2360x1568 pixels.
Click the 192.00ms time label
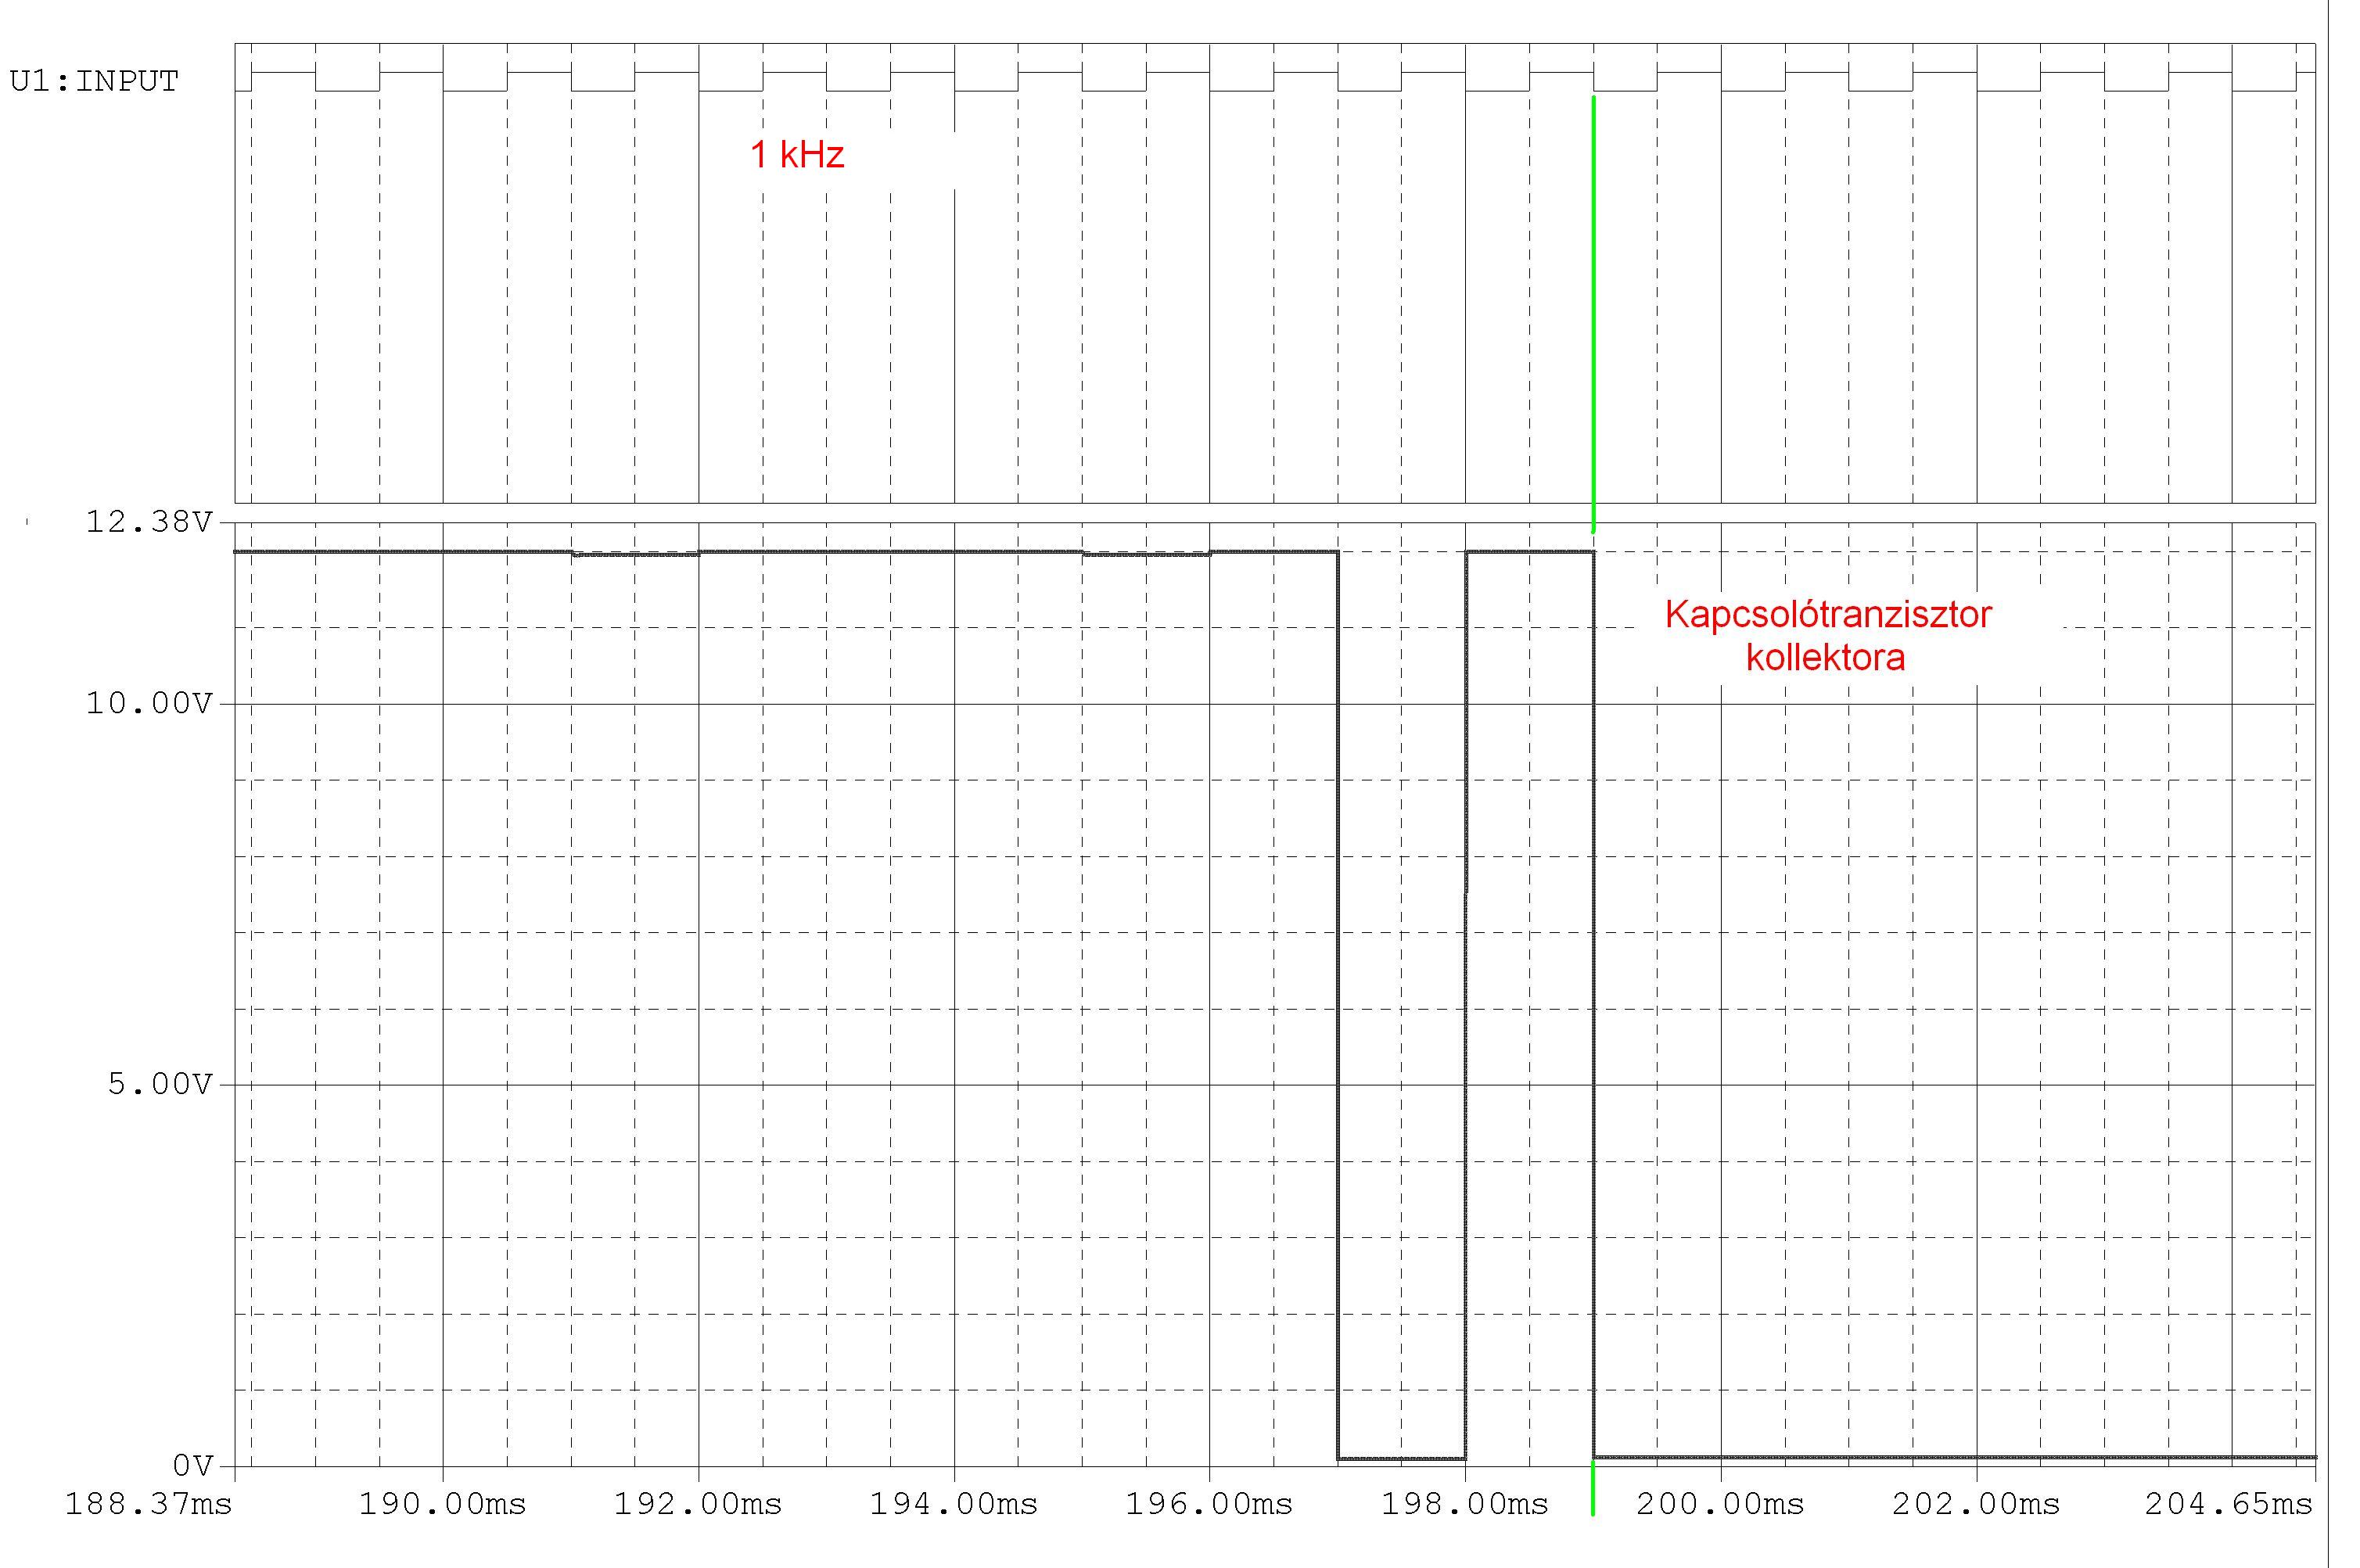pyautogui.click(x=698, y=1504)
